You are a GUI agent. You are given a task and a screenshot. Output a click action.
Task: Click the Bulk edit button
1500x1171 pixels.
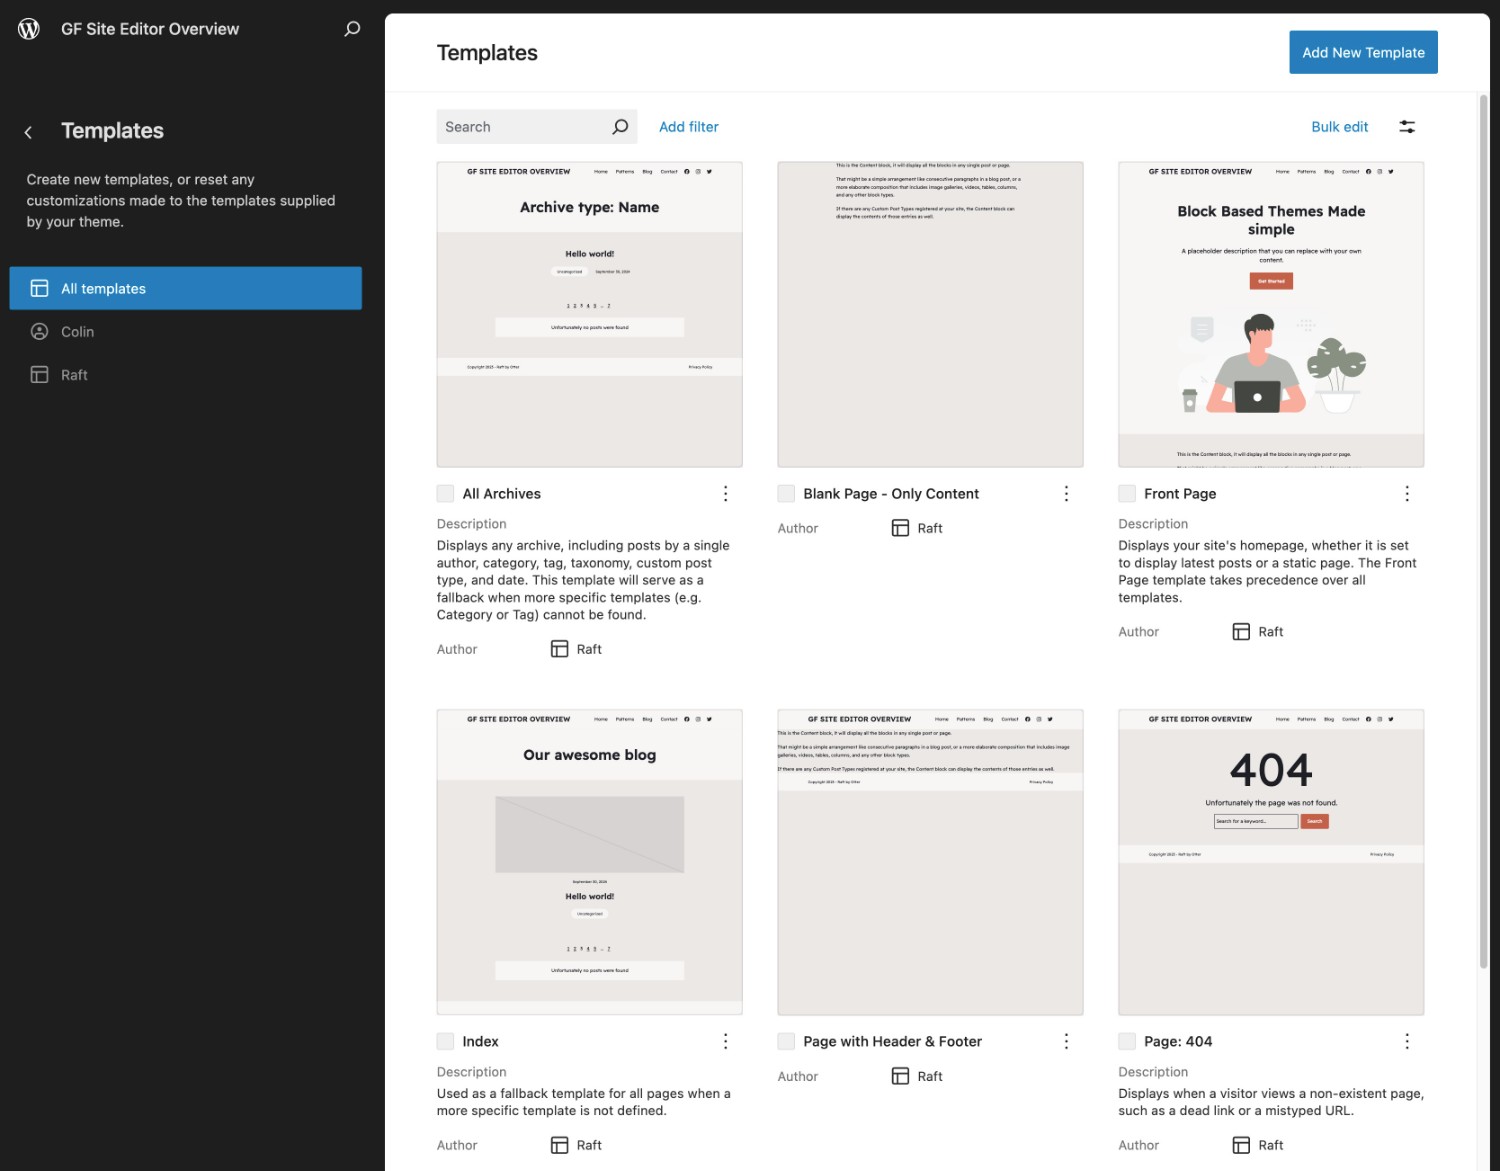1340,127
